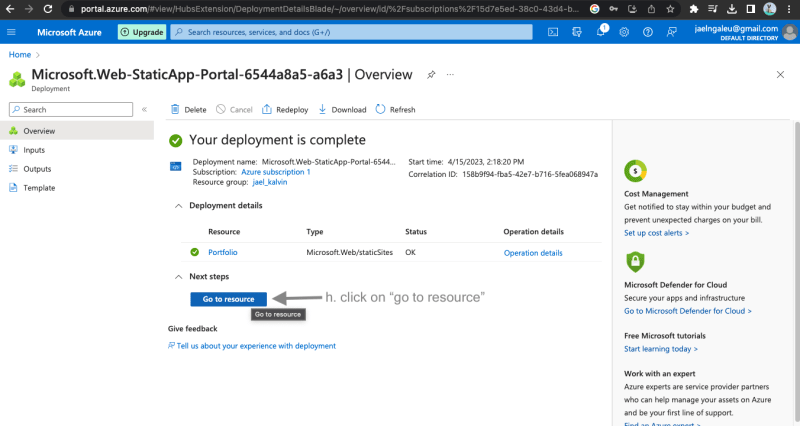Screen dimensions: 800x426
Task: Click Microsoft.Web/staticSites type cell
Action: tap(349, 252)
